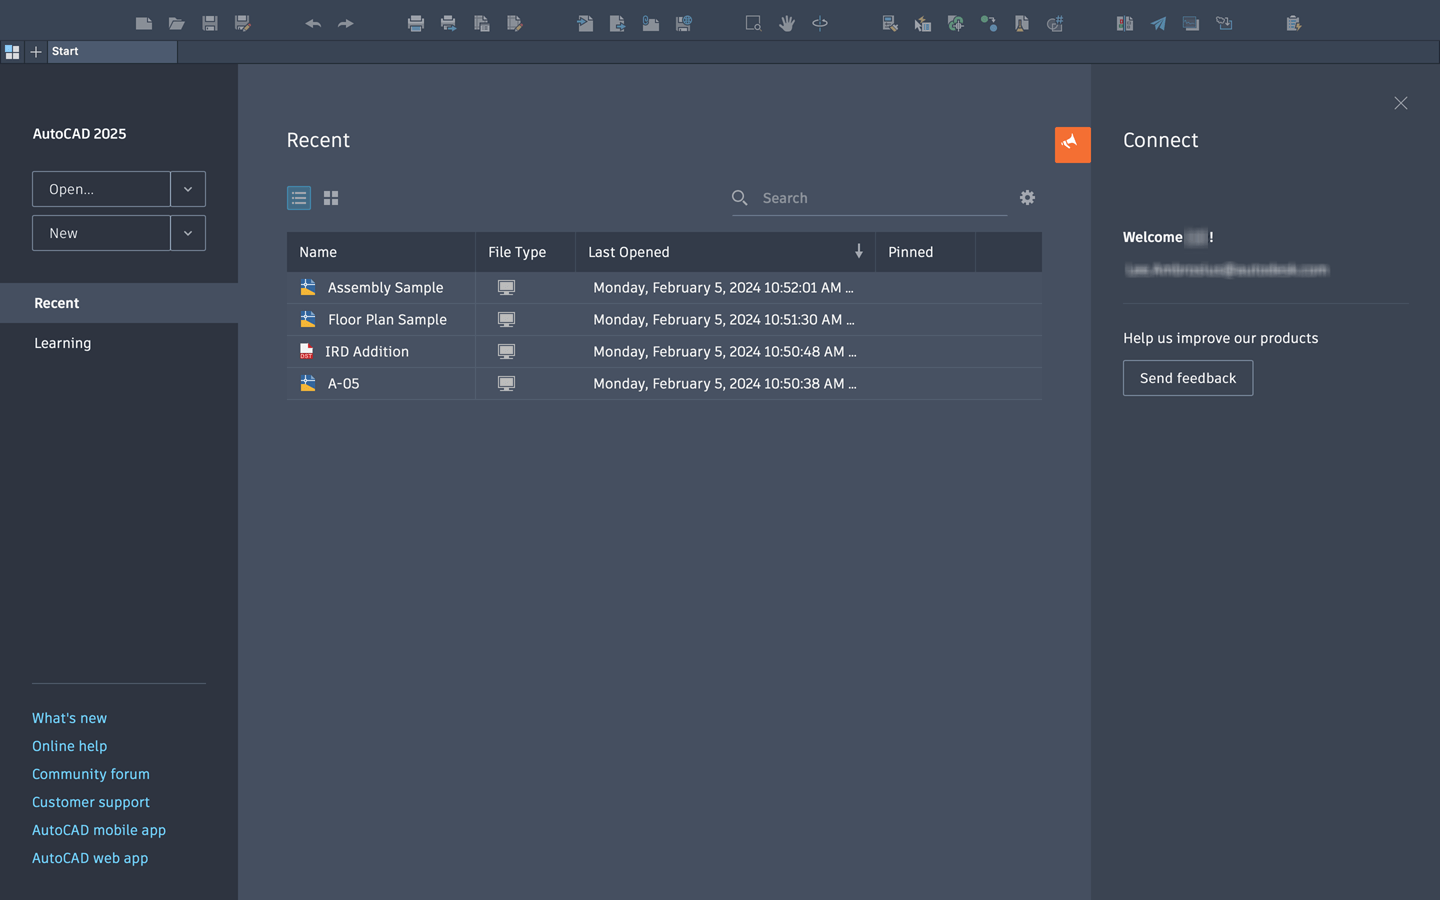Open the Floor Plan Sample recent file

pos(387,319)
